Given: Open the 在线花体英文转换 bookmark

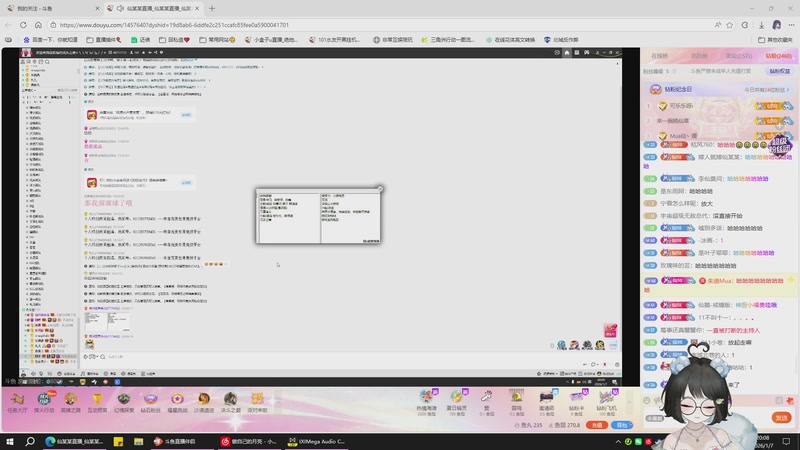Looking at the screenshot, I should pos(510,39).
